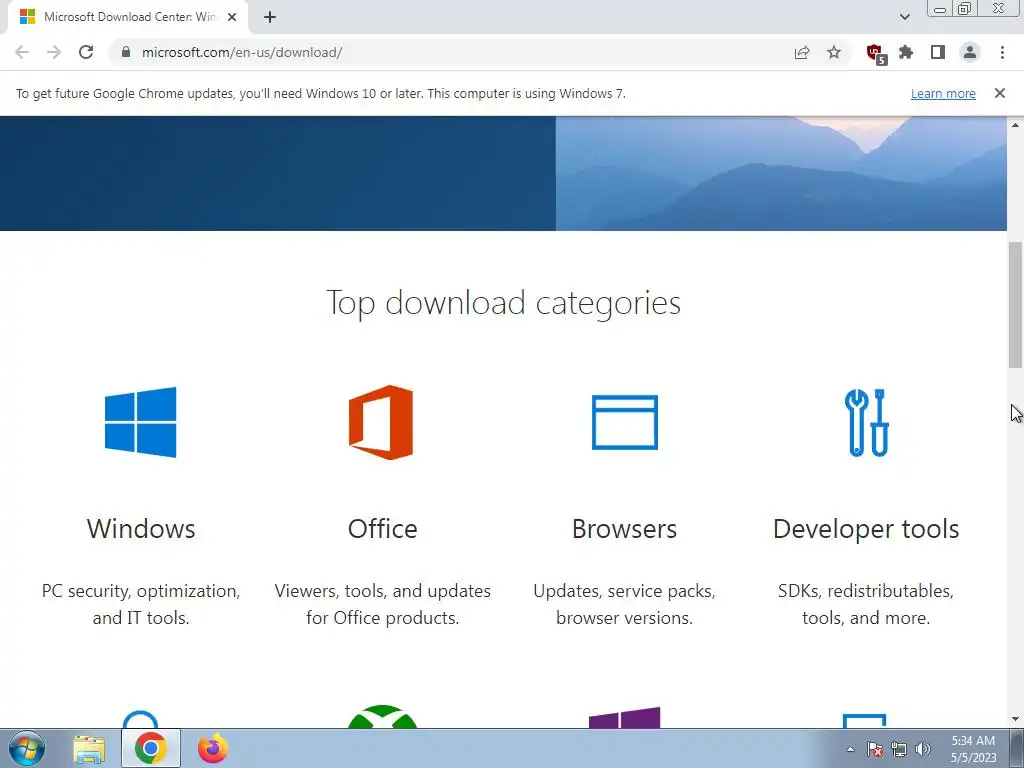Close the Microsoft Download Center tab

(232, 17)
